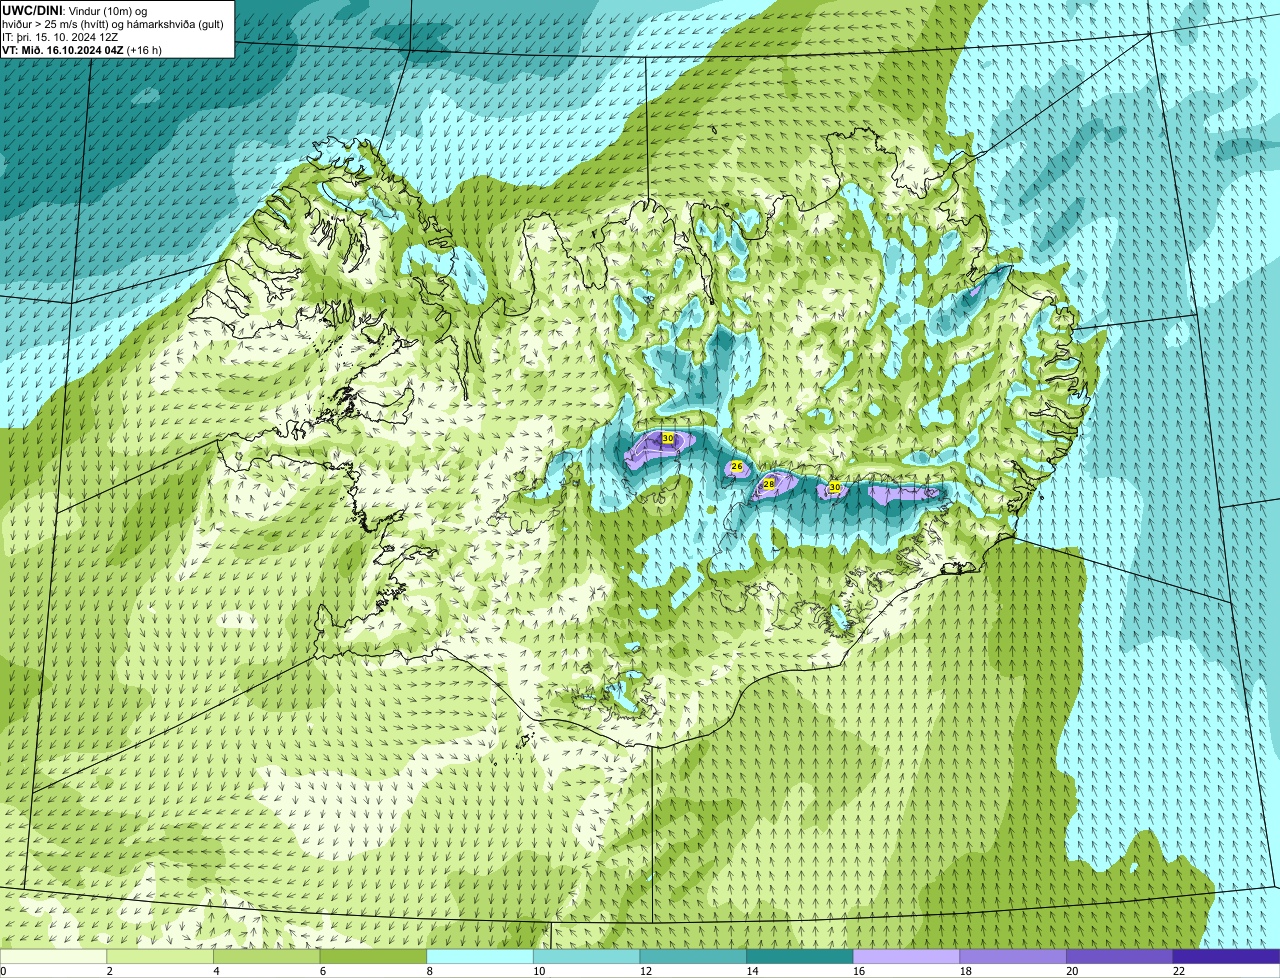Select the "IT: þri. 15. 10. 2024 12Z" line
The image size is (1280, 978).
pos(61,37)
